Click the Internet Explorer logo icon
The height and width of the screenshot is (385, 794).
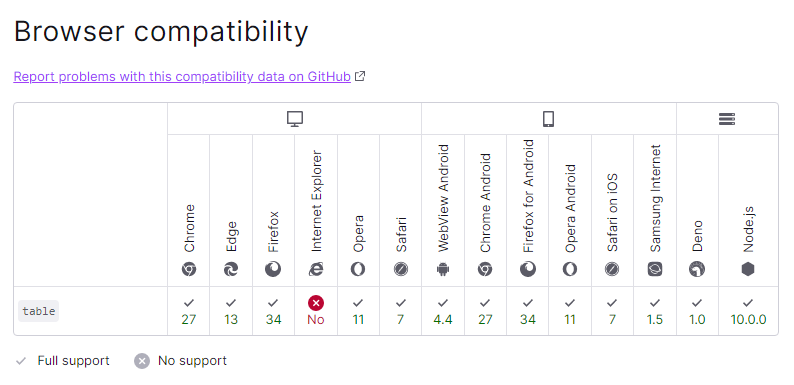point(316,269)
